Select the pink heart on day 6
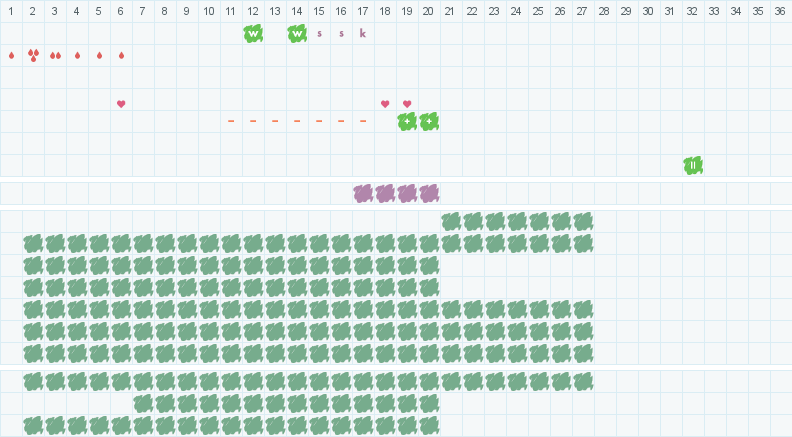 pyautogui.click(x=121, y=104)
